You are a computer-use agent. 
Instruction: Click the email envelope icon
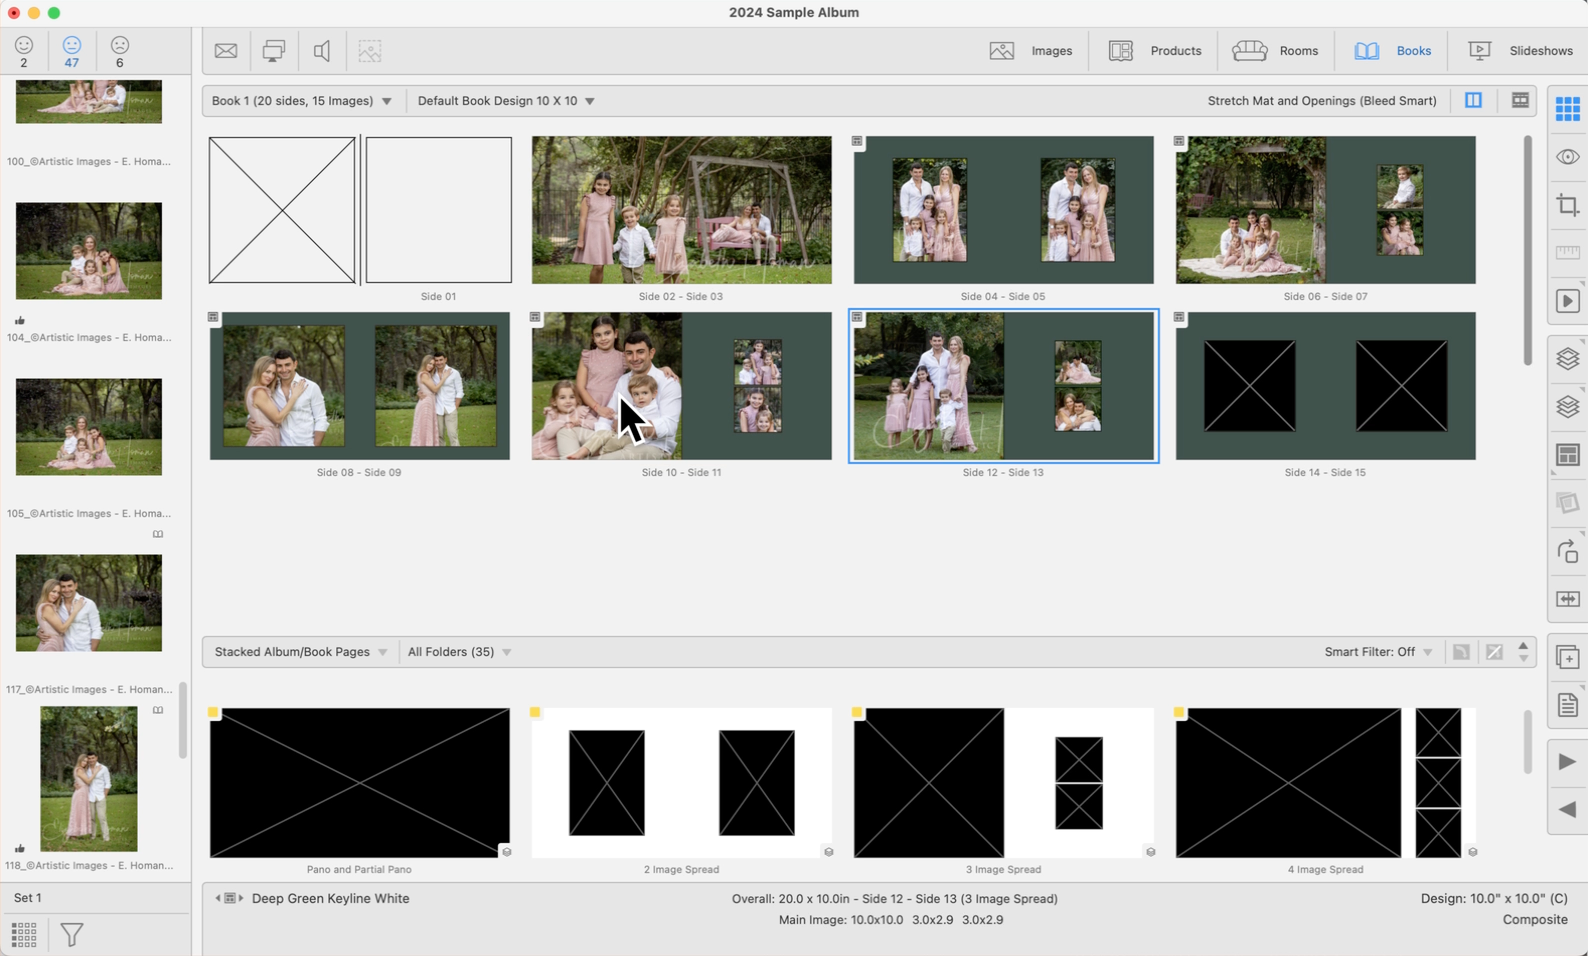tap(226, 51)
